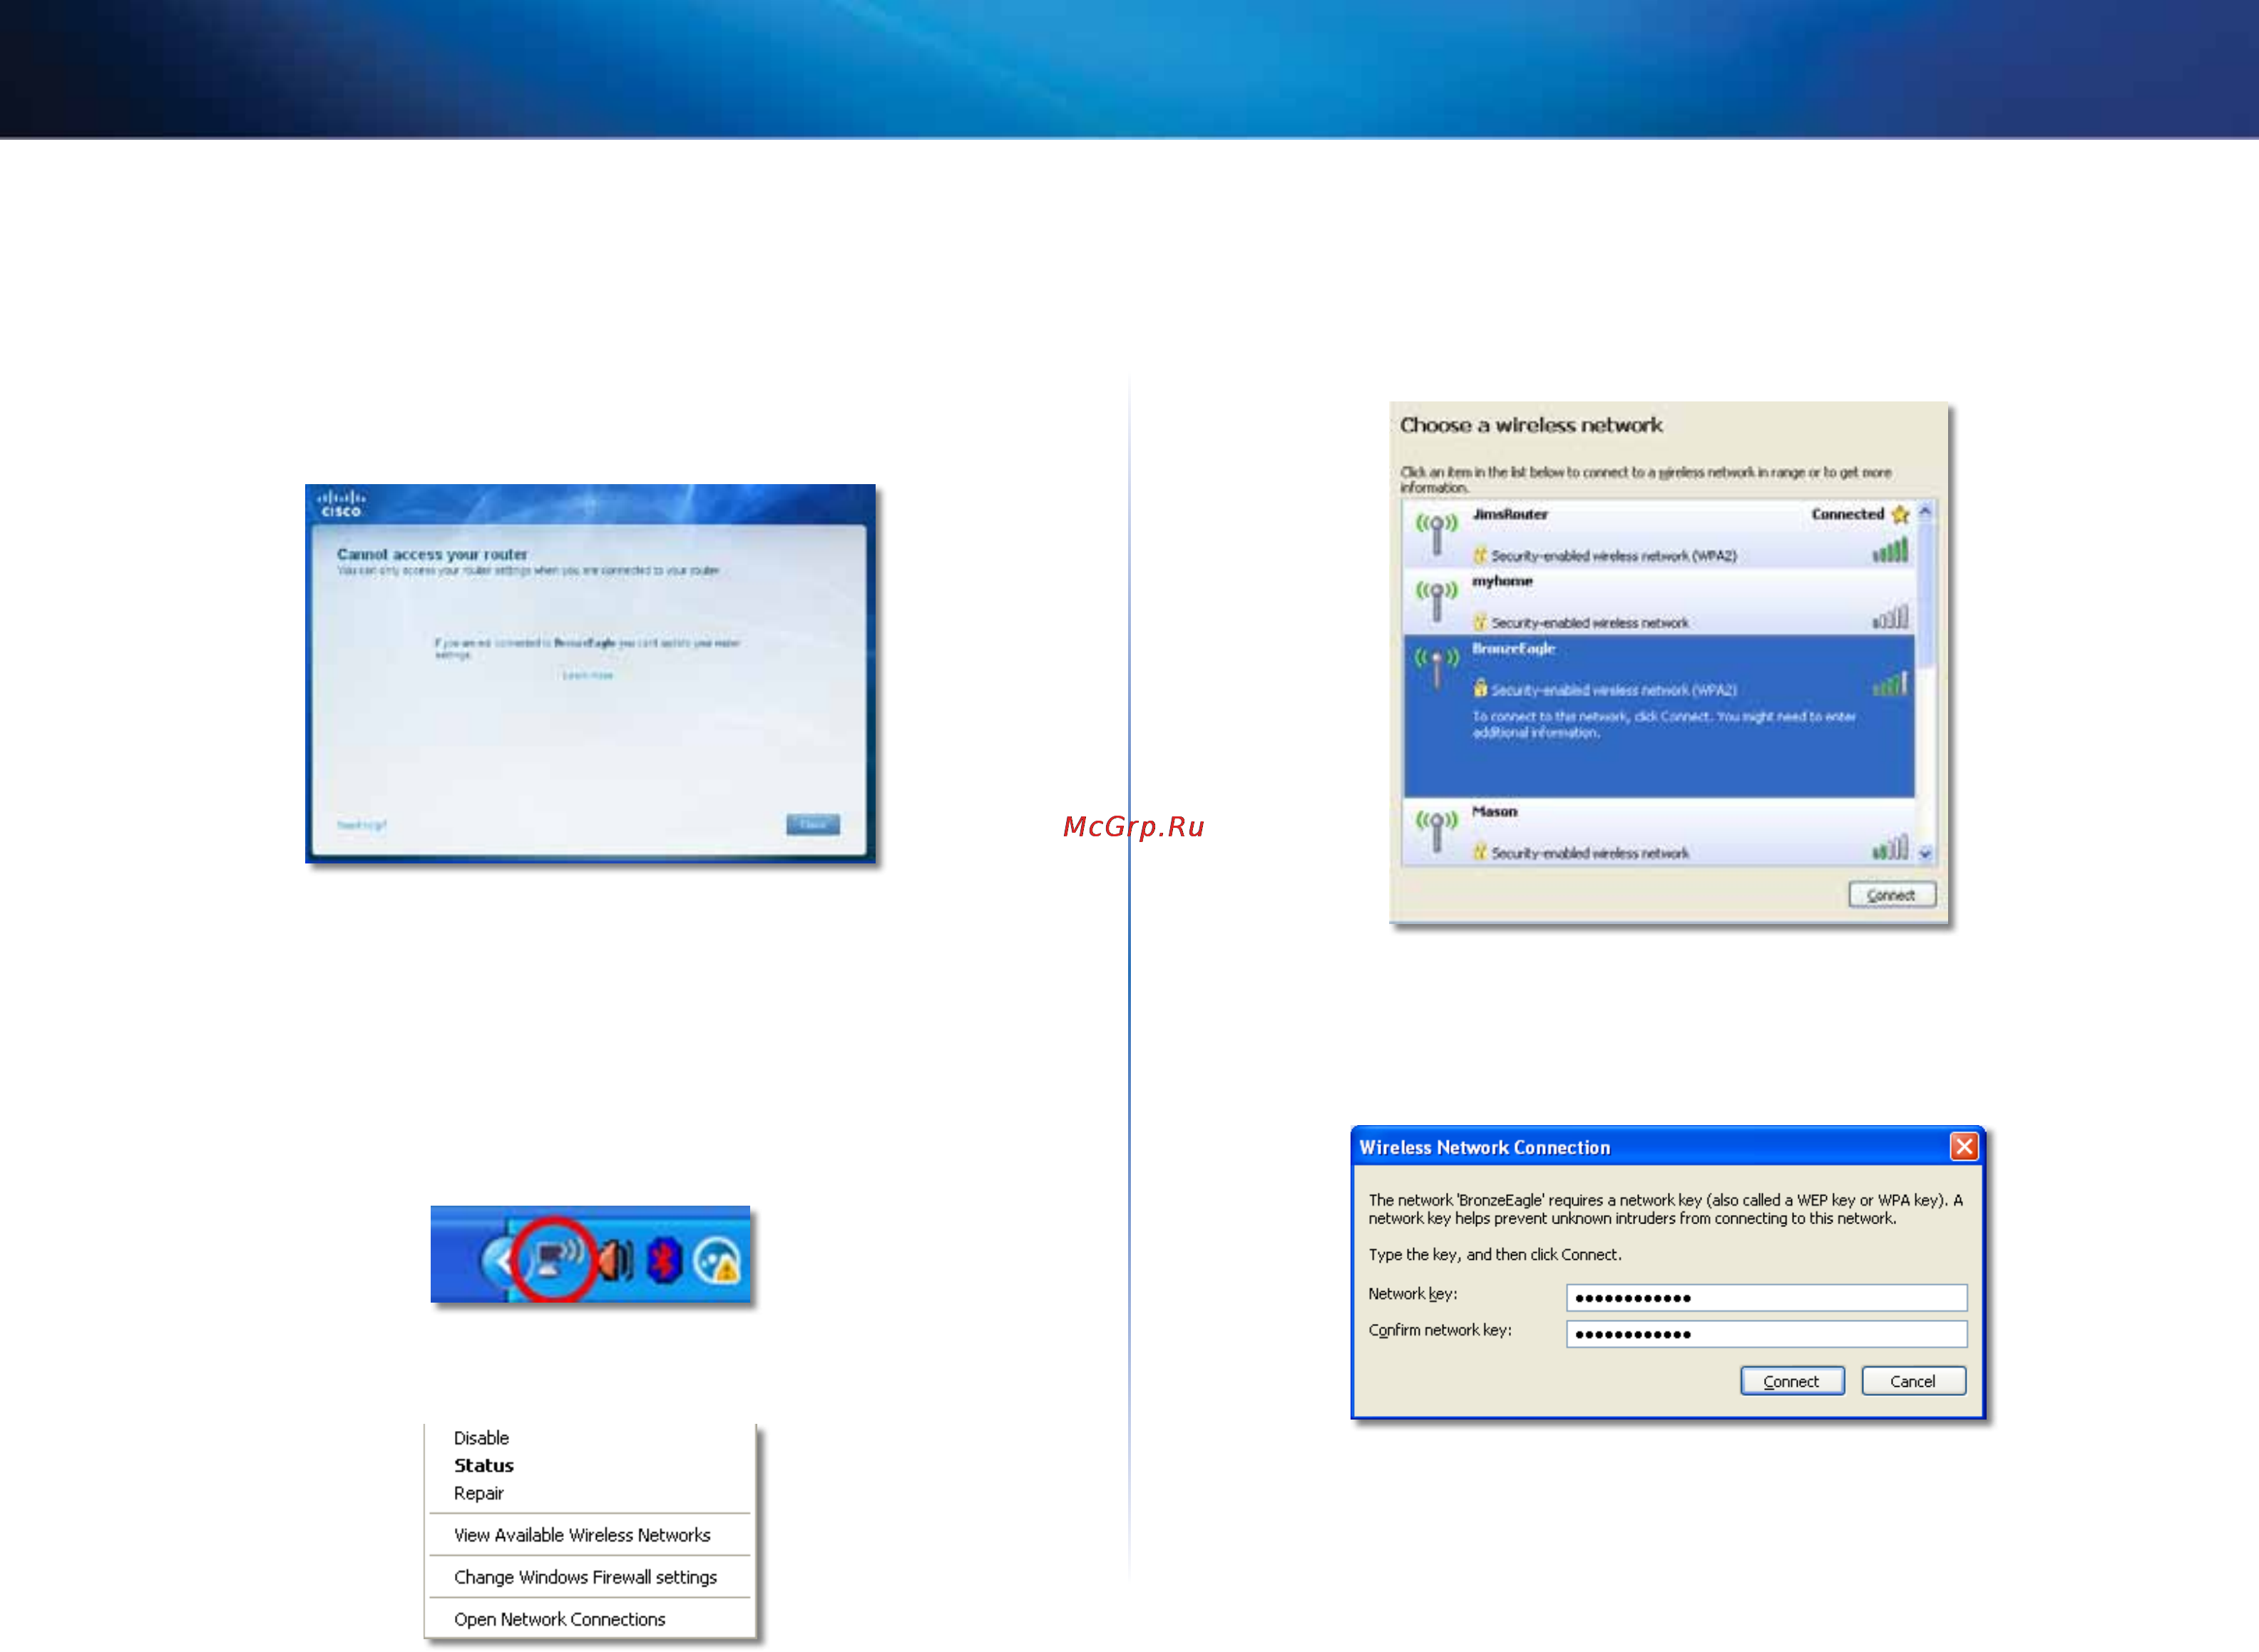This screenshot has height=1652, width=2259.
Task: Select the Mason network entry
Action: coord(1659,832)
